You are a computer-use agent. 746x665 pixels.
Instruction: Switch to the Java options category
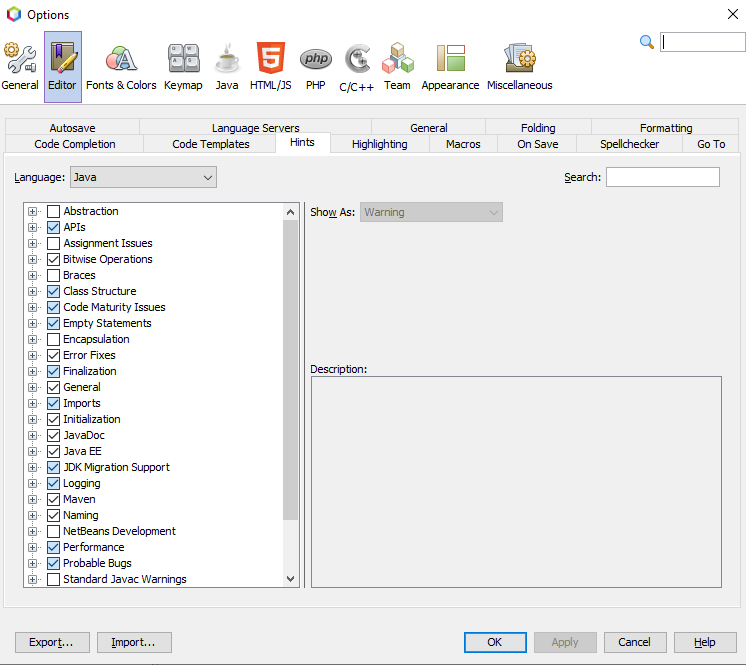click(227, 66)
